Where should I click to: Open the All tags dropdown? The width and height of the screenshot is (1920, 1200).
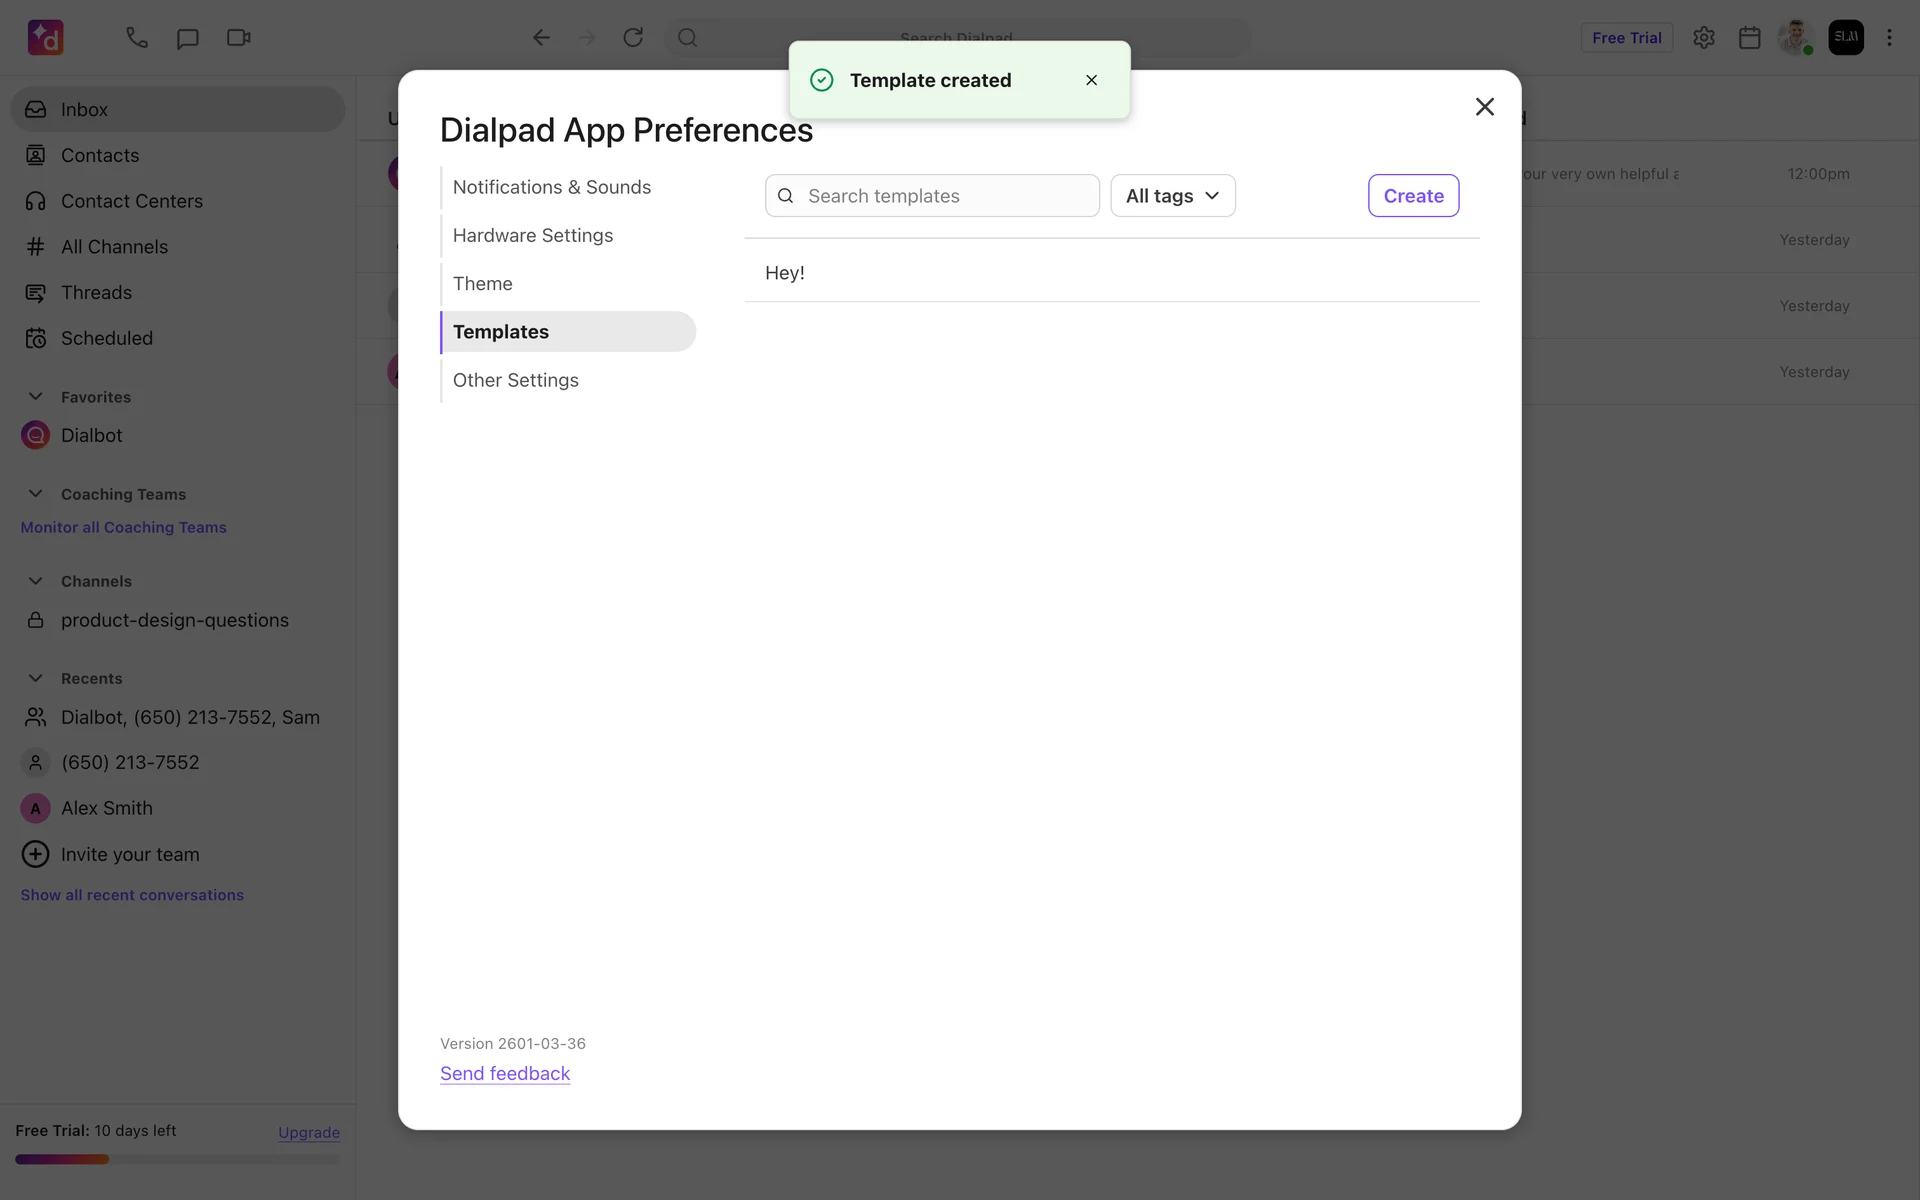click(1172, 196)
